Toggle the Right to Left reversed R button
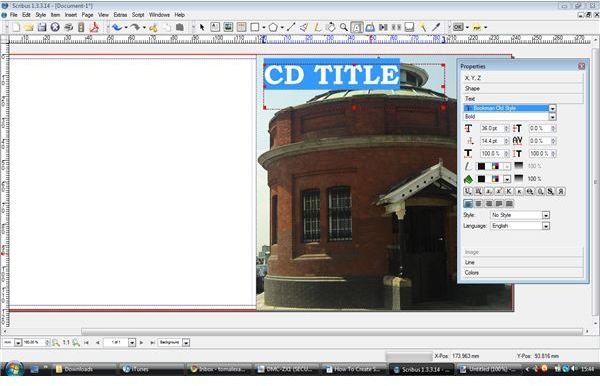Viewport: 600px width, 386px height. (561, 191)
